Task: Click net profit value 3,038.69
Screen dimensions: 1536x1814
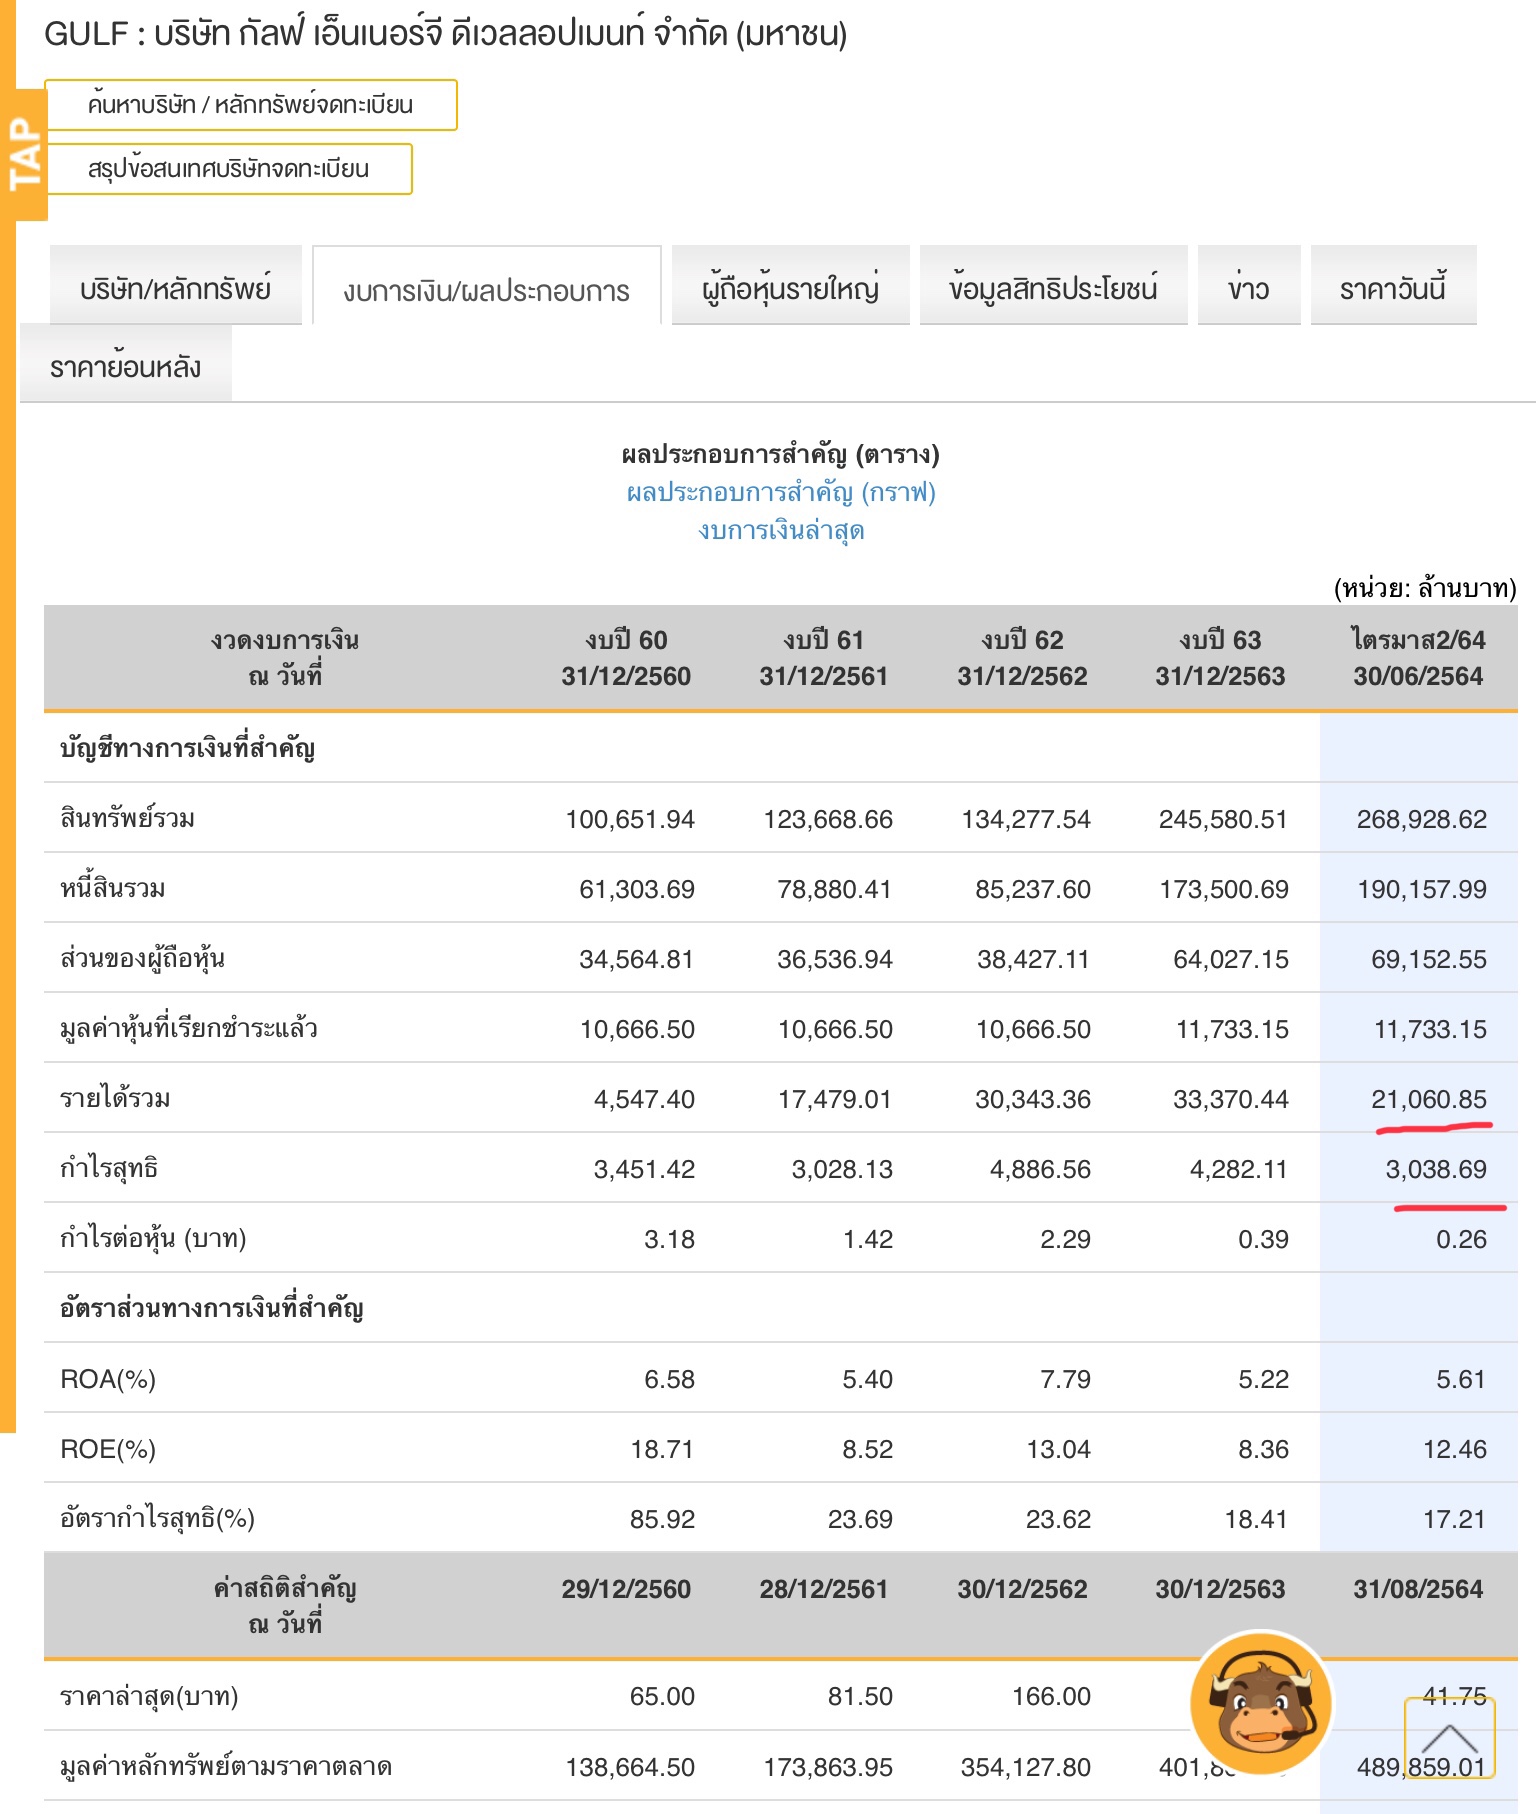Action: tap(1436, 1169)
